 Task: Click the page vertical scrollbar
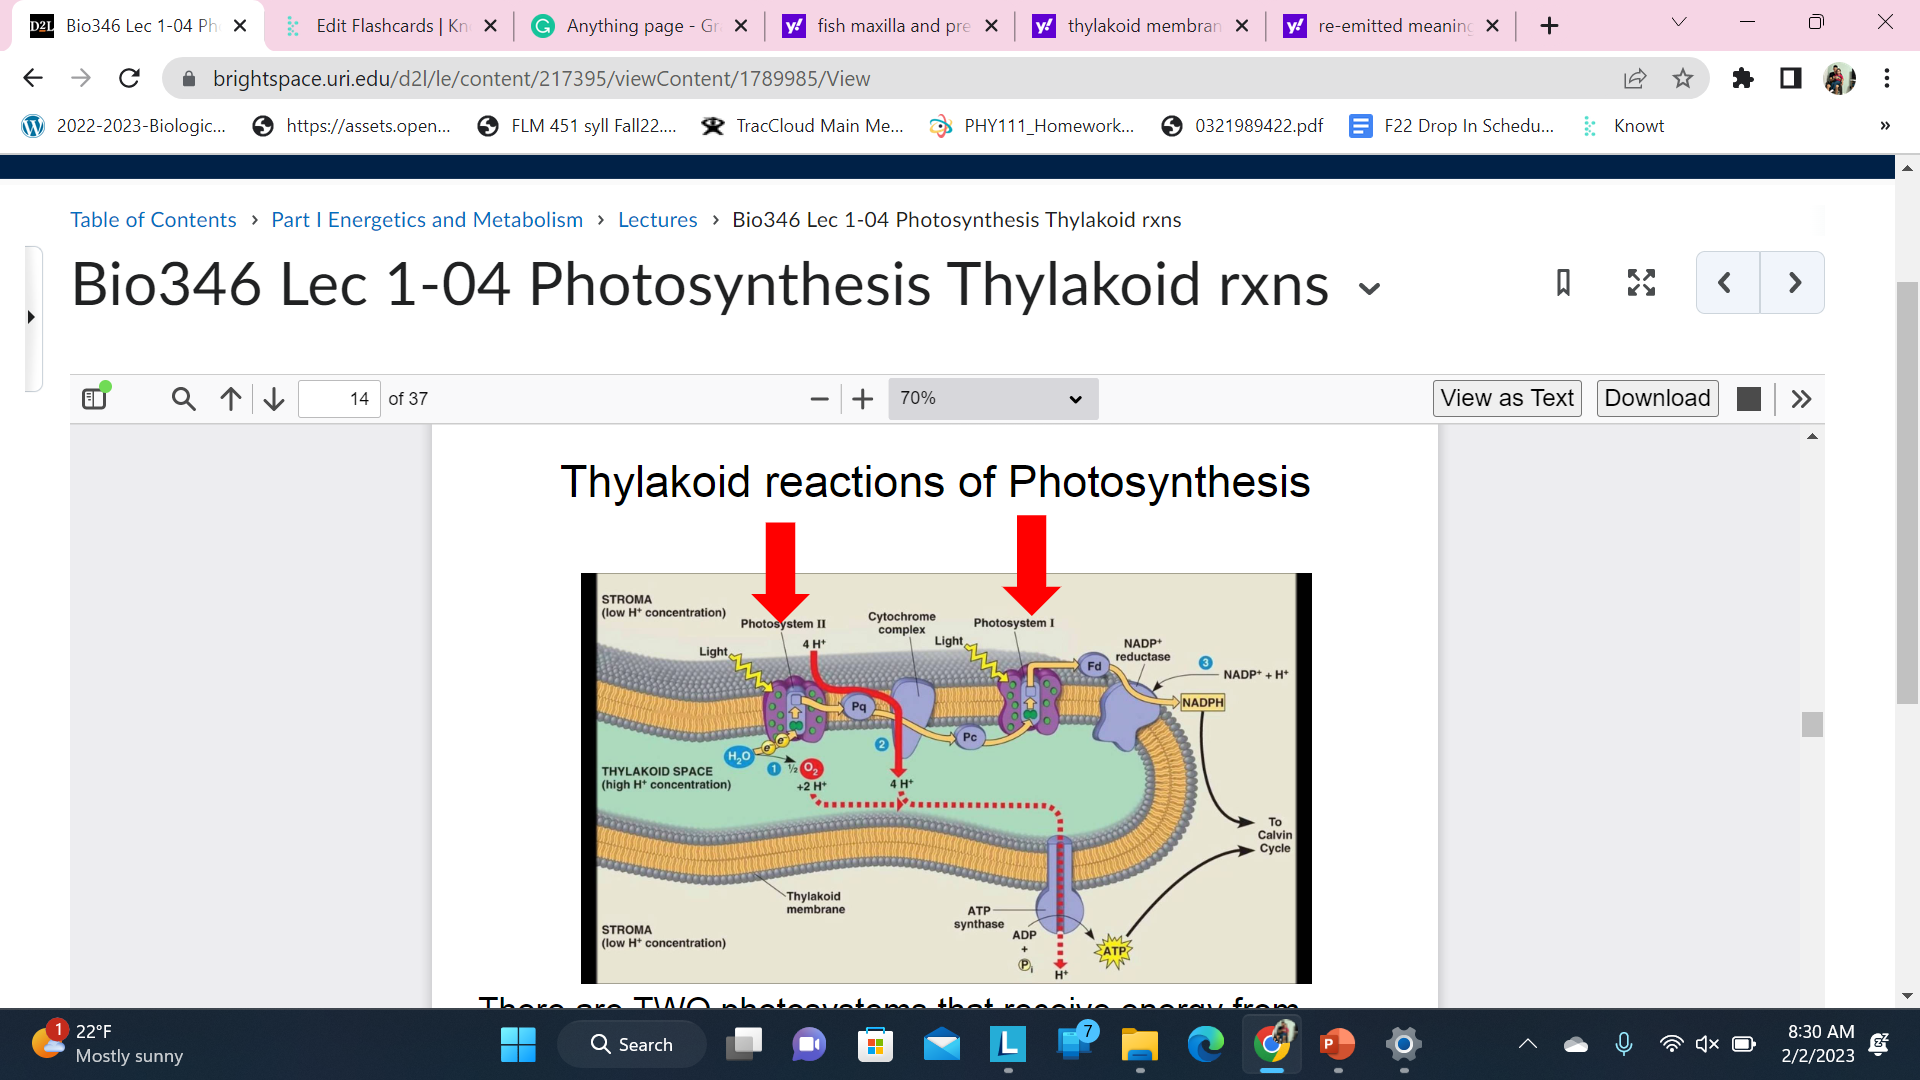tap(1907, 492)
